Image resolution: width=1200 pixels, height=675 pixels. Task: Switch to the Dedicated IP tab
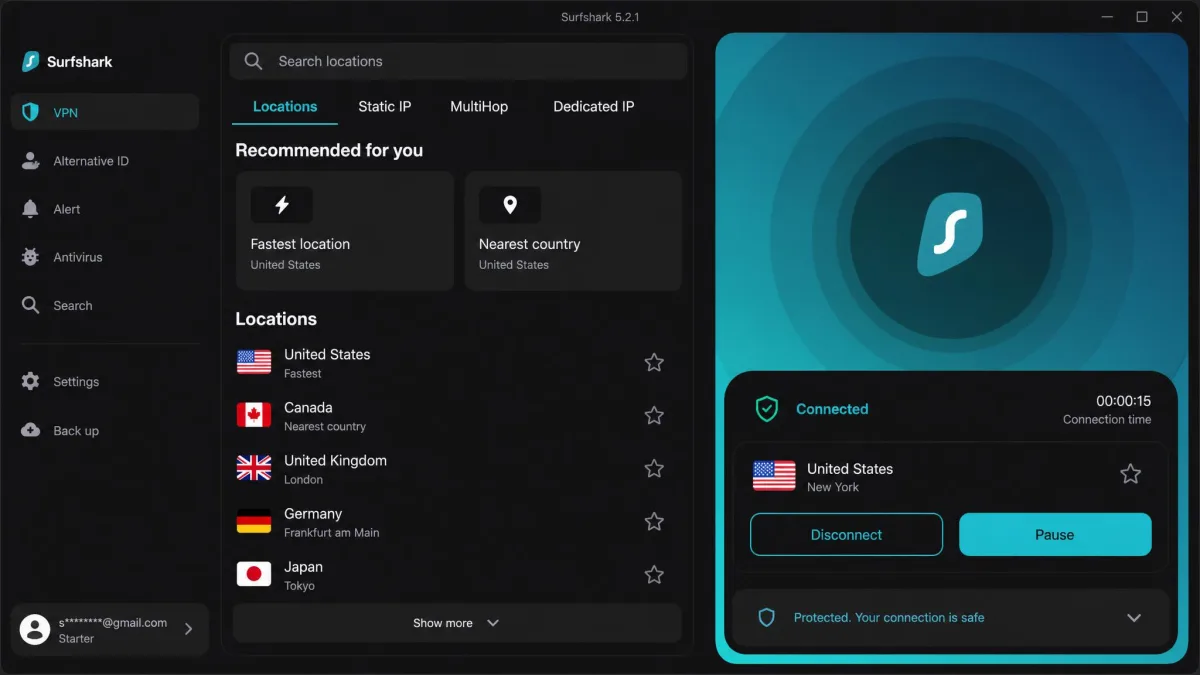pos(594,107)
